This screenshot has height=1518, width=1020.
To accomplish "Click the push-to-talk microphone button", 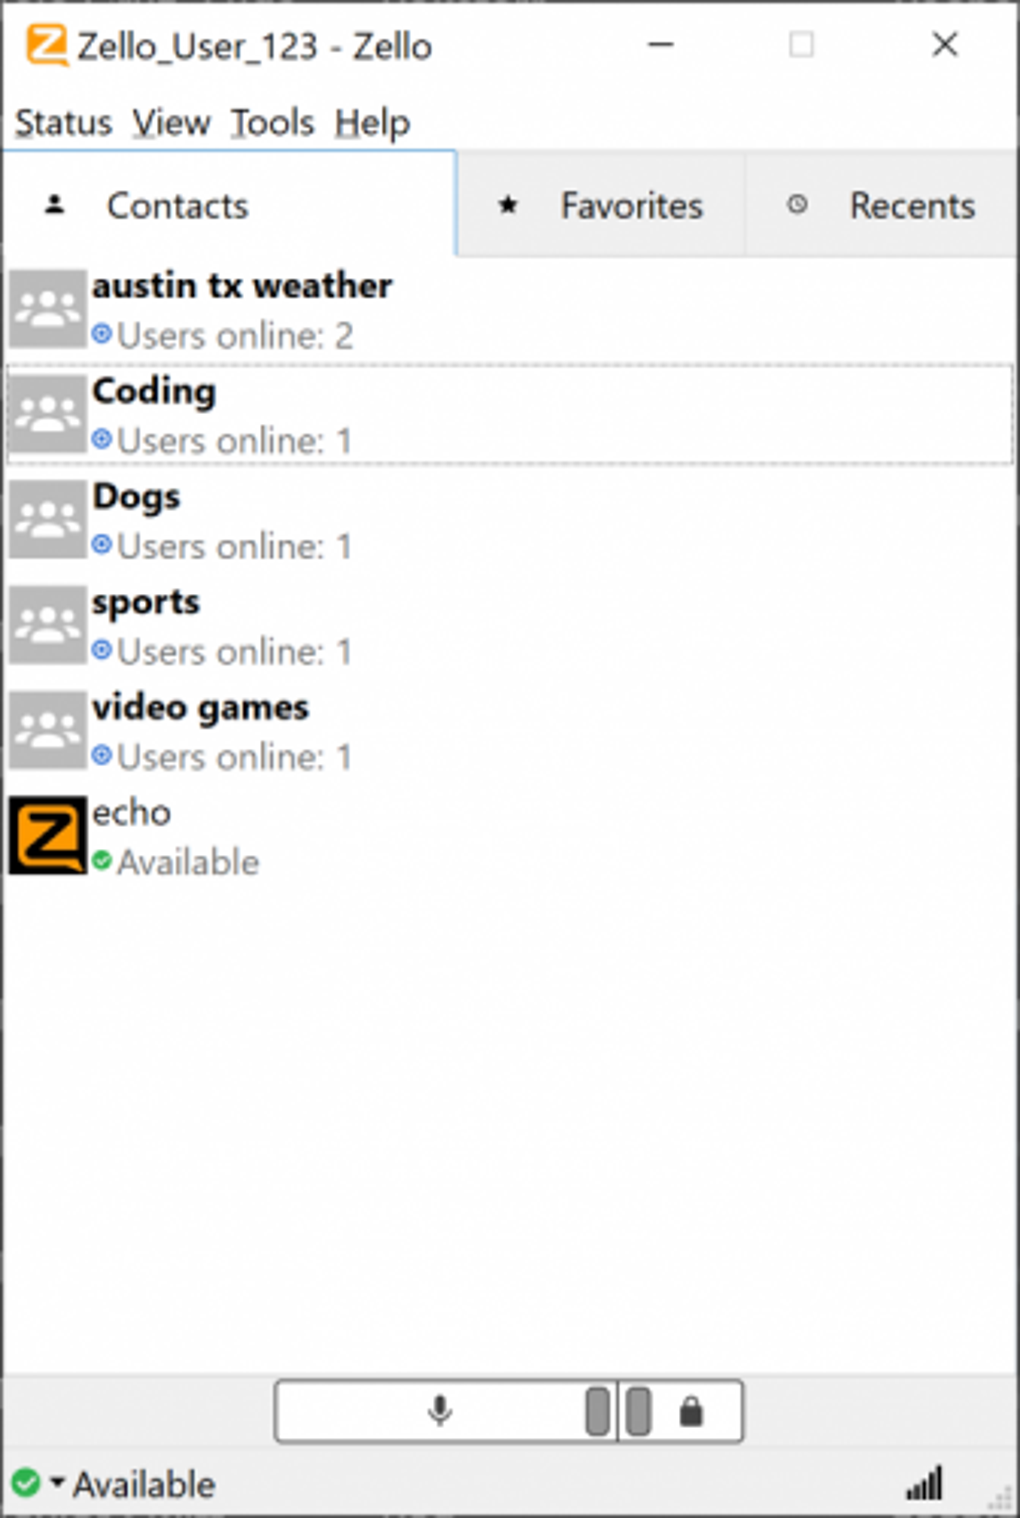I will pyautogui.click(x=440, y=1411).
